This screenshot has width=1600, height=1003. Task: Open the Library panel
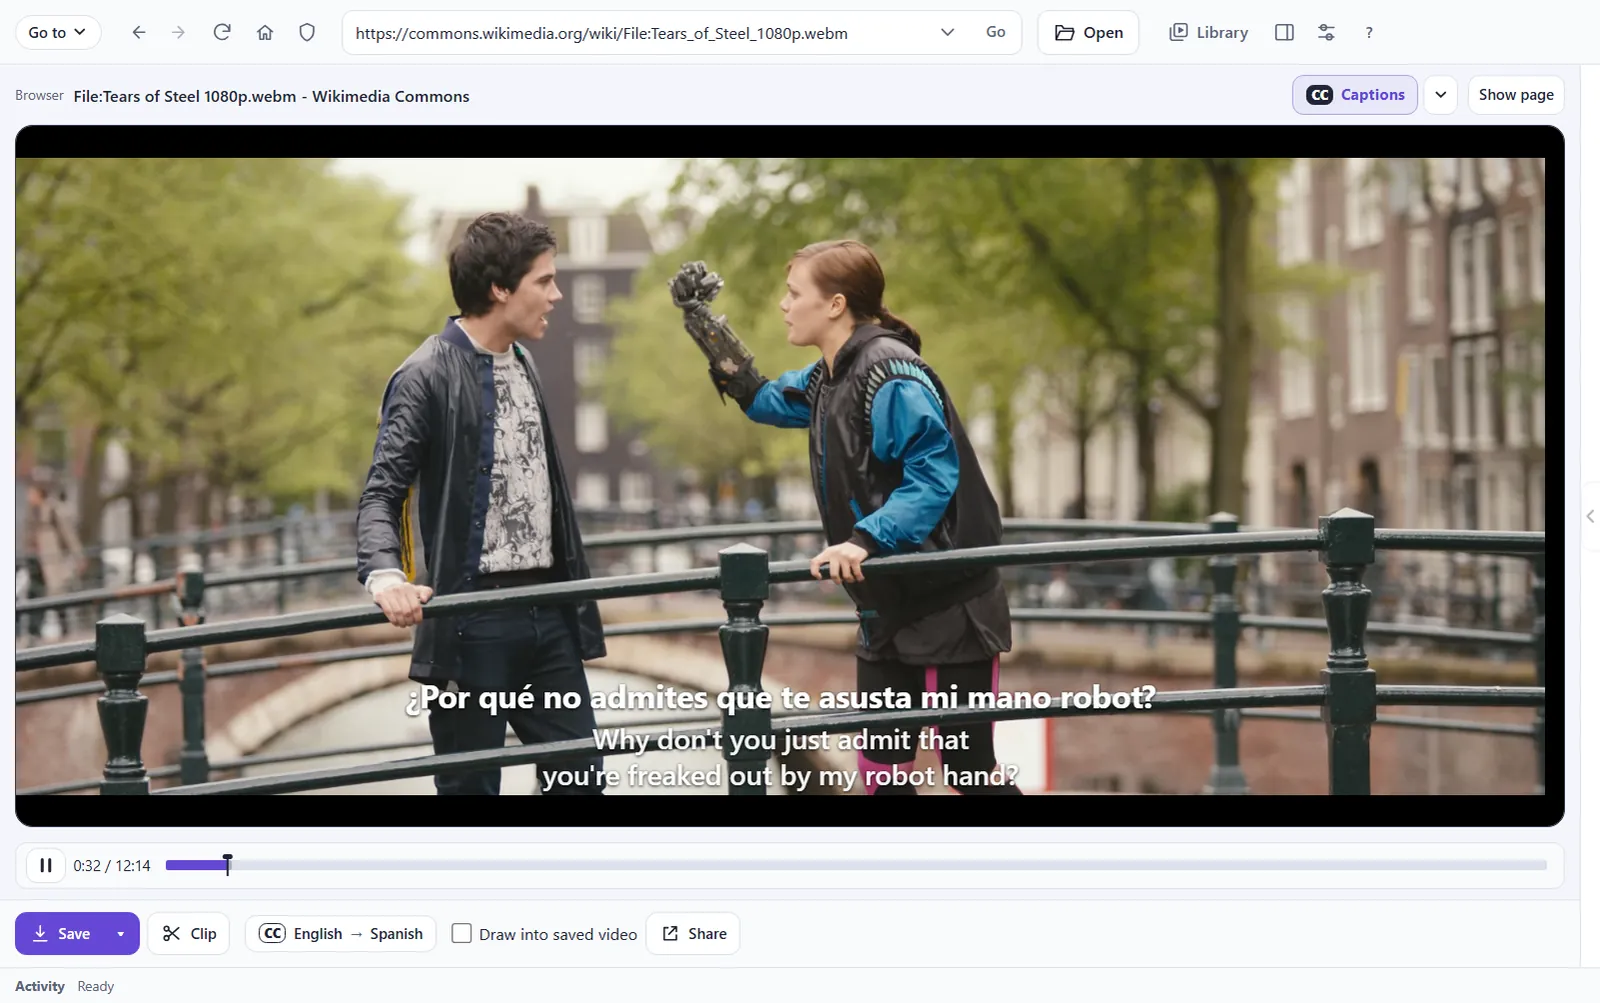[1209, 33]
